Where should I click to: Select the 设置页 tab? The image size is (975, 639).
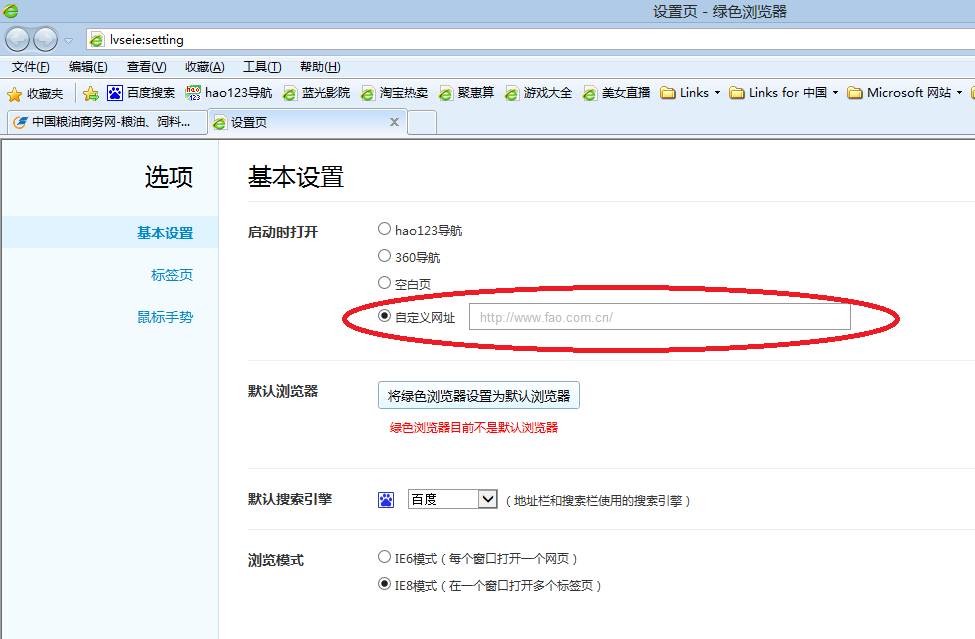[307, 122]
